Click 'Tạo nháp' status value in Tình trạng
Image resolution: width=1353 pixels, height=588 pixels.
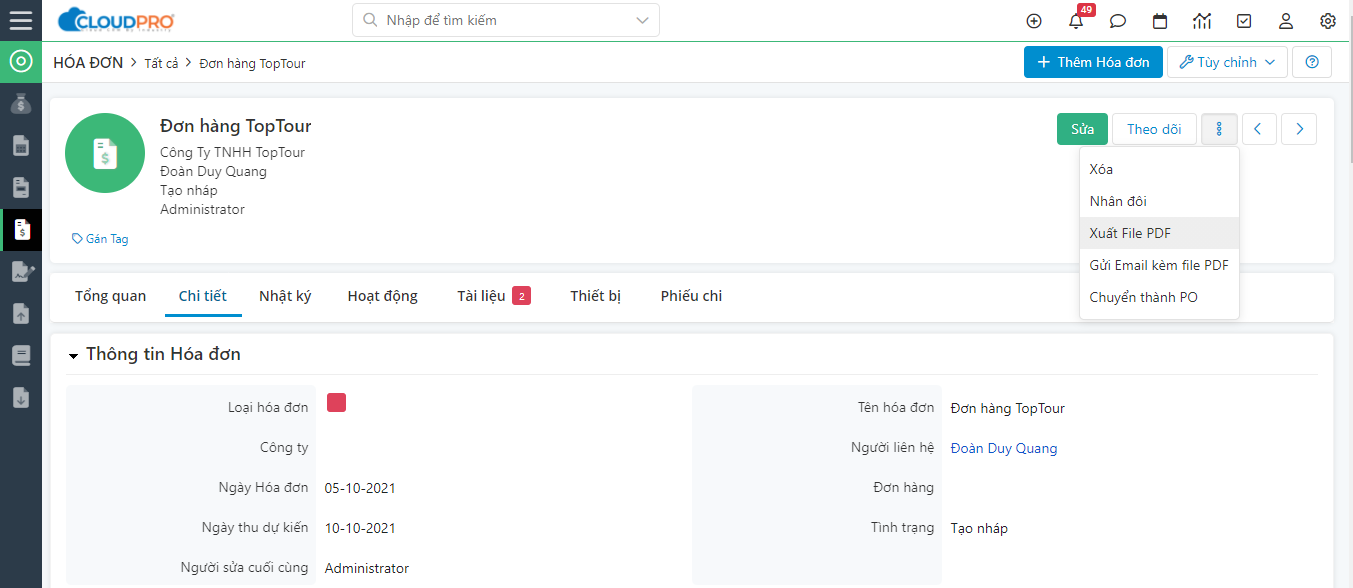(979, 528)
